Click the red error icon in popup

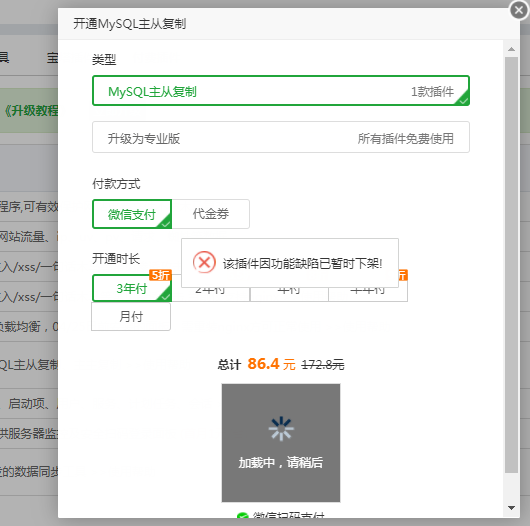click(x=204, y=262)
